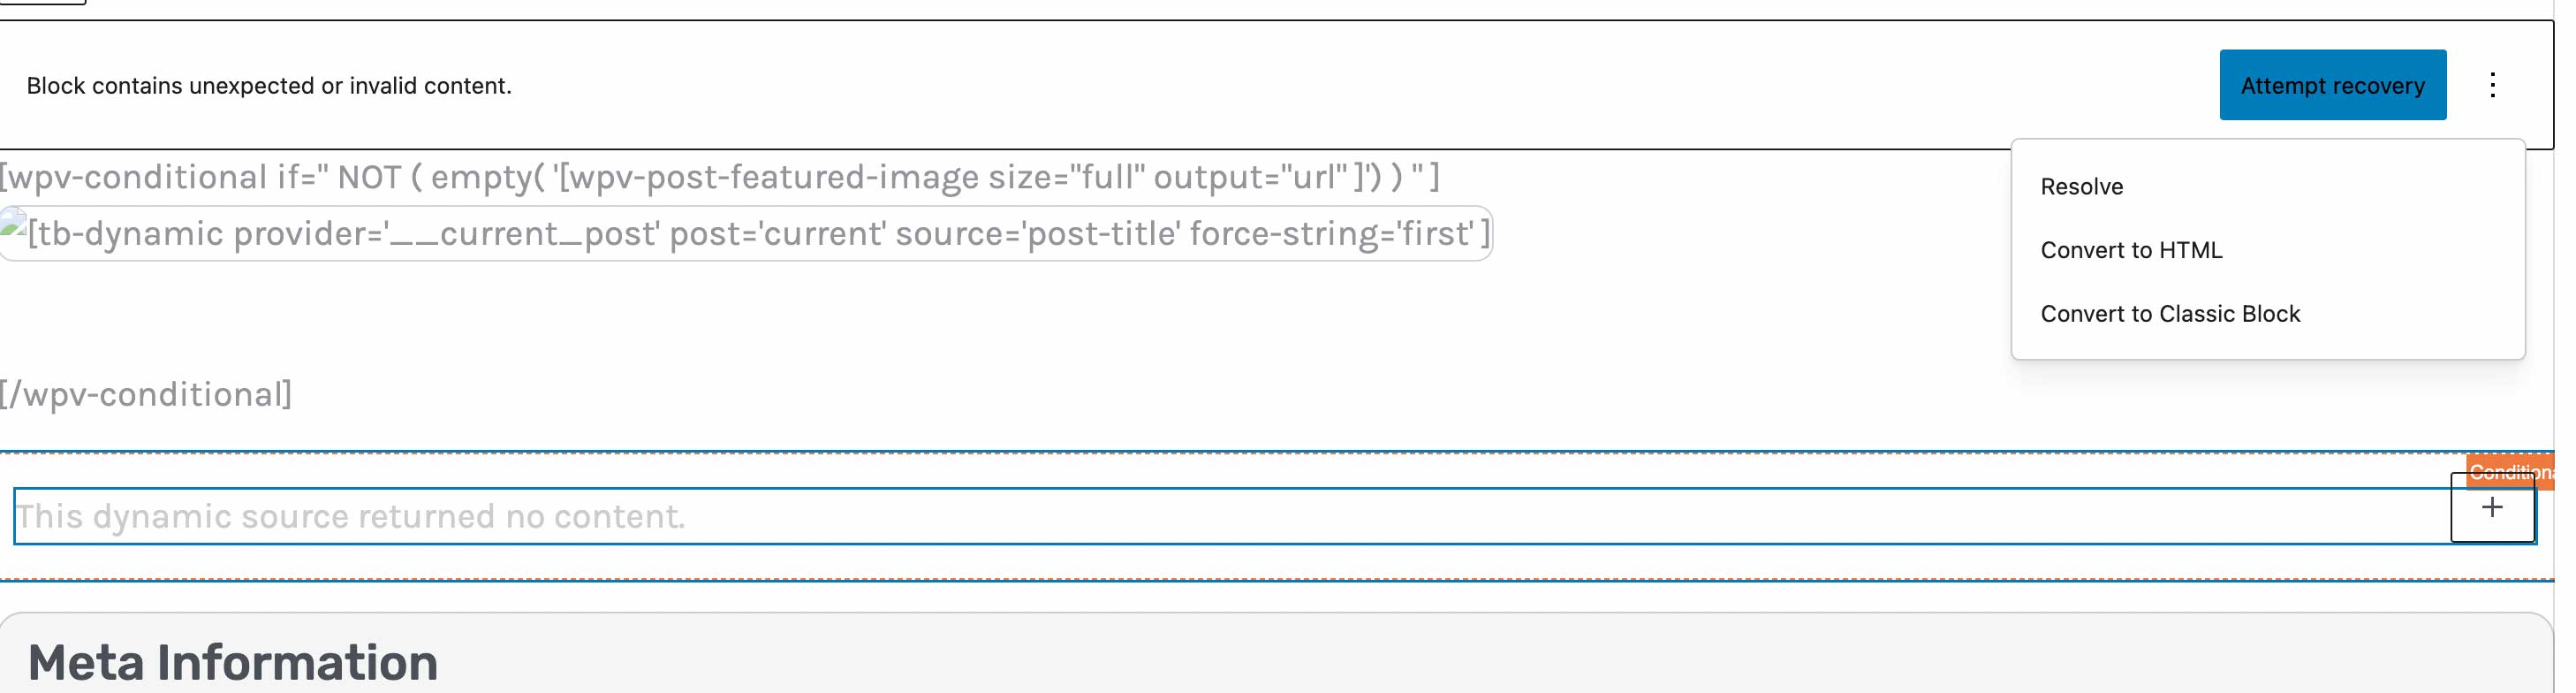This screenshot has height=693, width=2576.
Task: Select Convert to HTML
Action: (2131, 250)
